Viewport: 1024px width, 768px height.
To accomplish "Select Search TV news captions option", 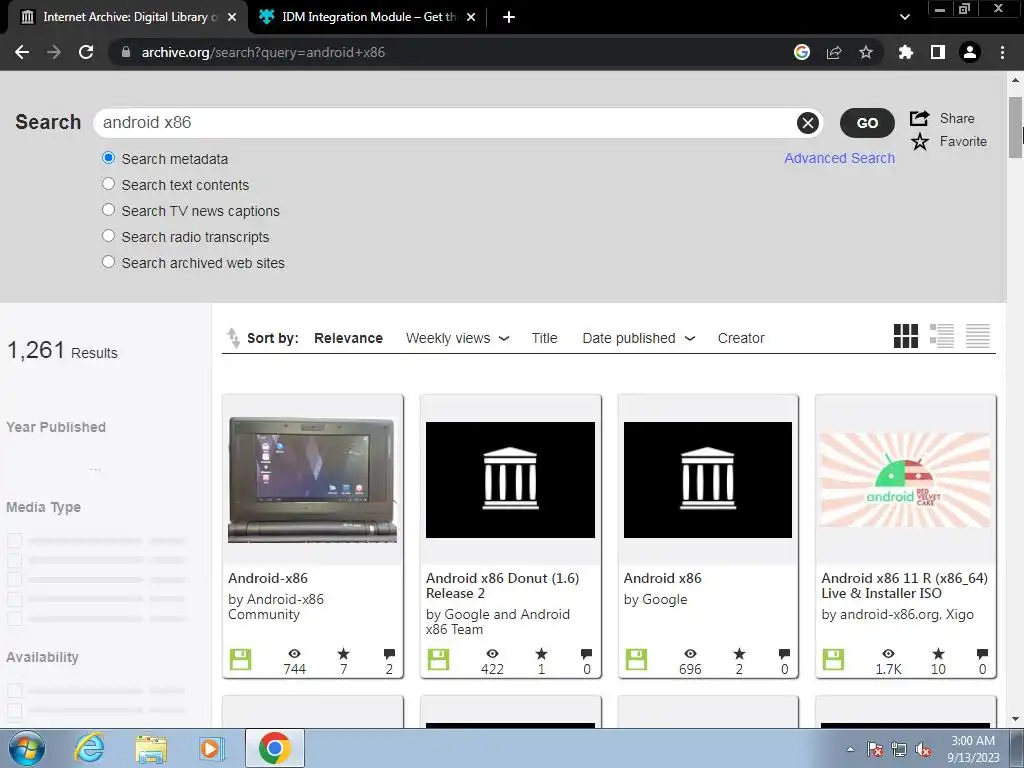I will (108, 210).
